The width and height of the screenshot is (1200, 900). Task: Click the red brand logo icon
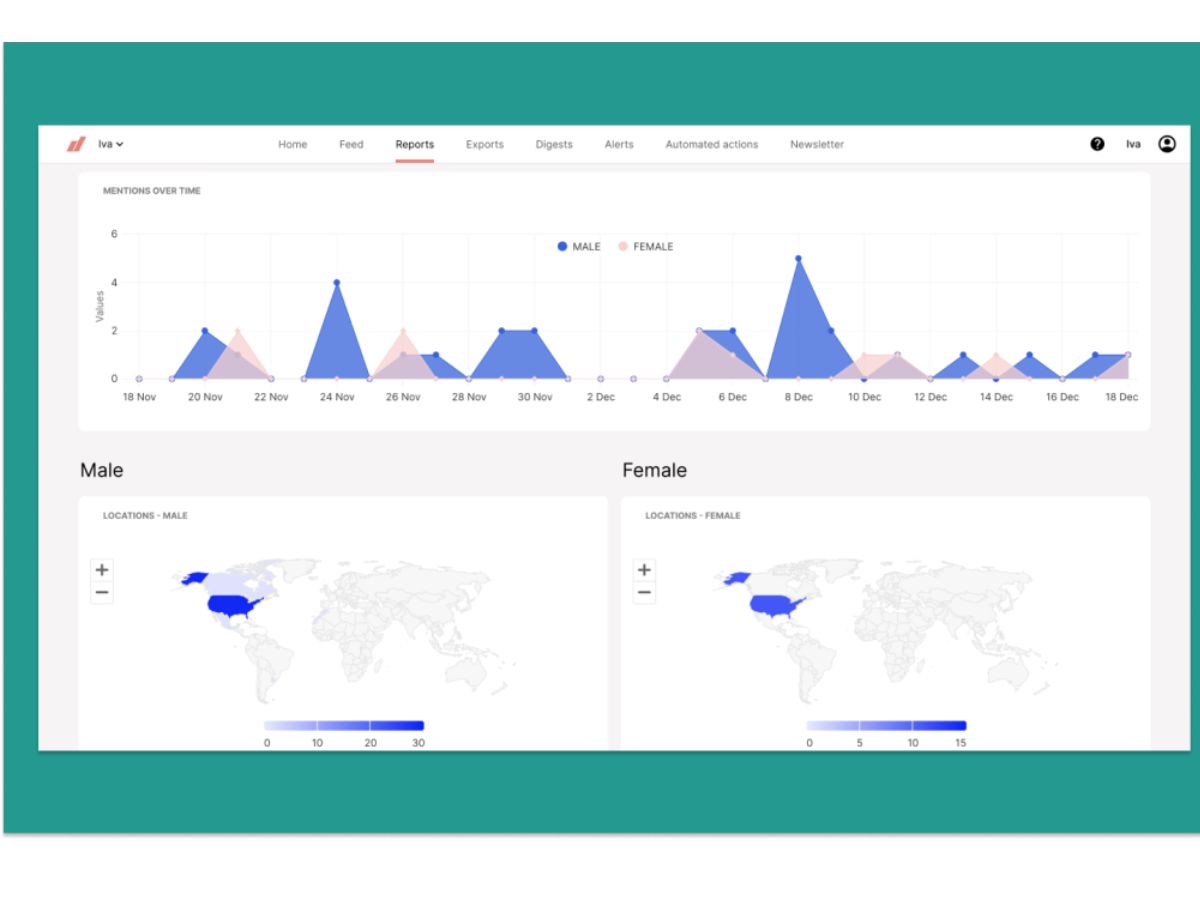[x=76, y=144]
